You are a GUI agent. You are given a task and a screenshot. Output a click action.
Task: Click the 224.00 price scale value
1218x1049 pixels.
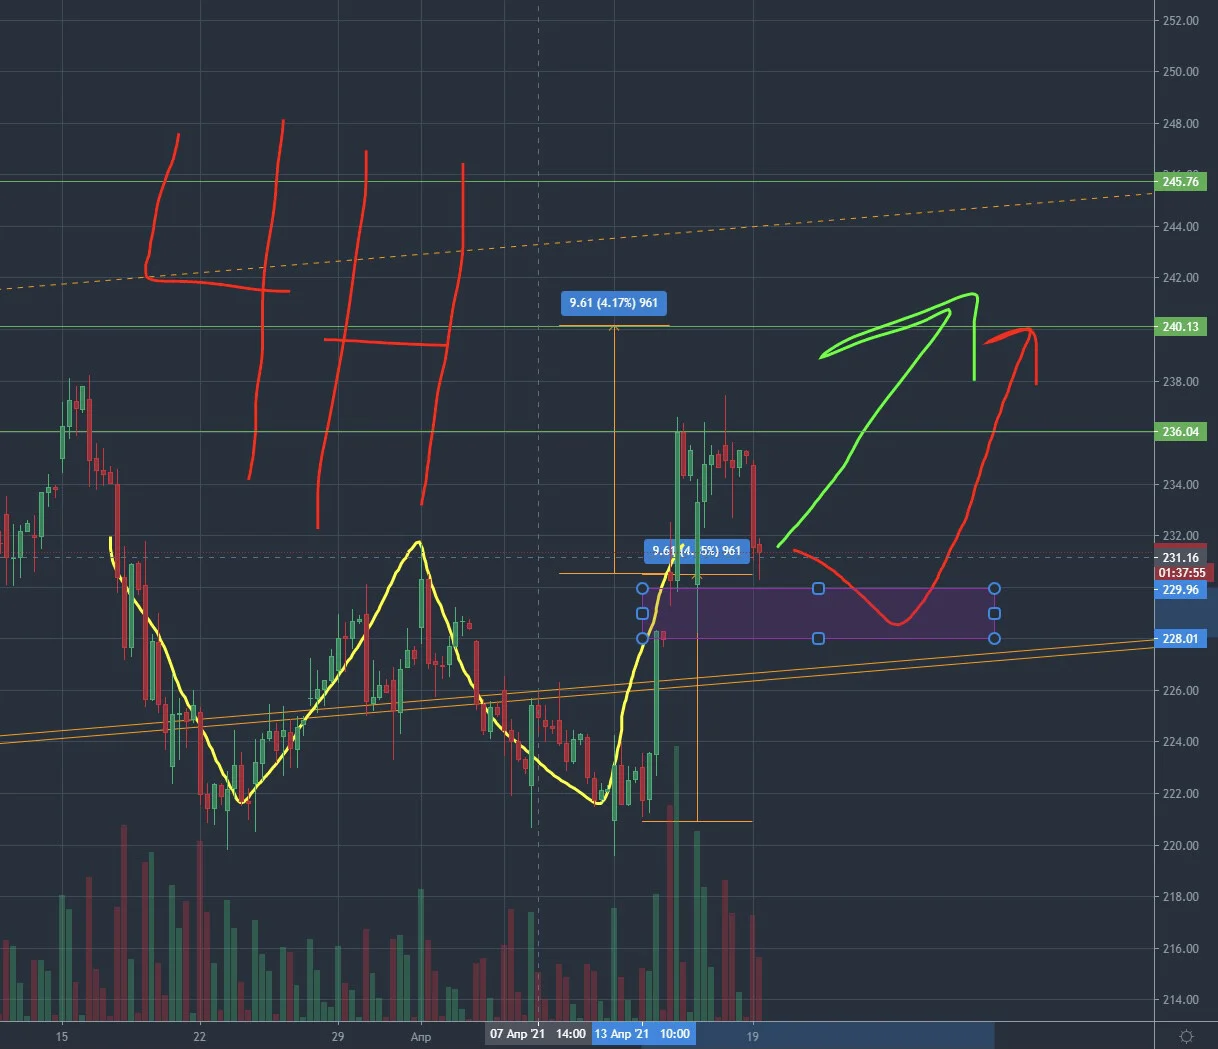click(x=1180, y=742)
